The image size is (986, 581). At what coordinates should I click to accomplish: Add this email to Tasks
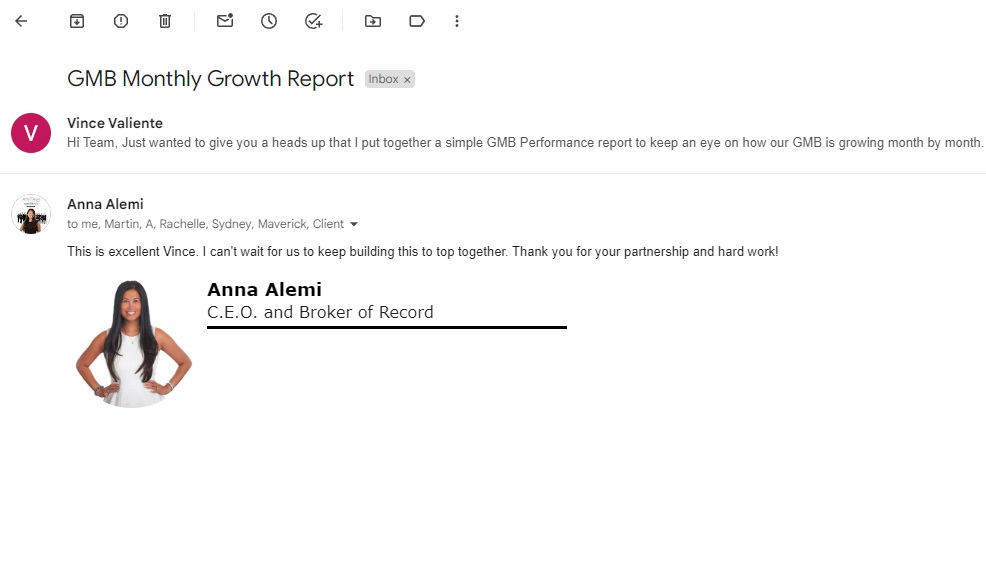tap(313, 21)
